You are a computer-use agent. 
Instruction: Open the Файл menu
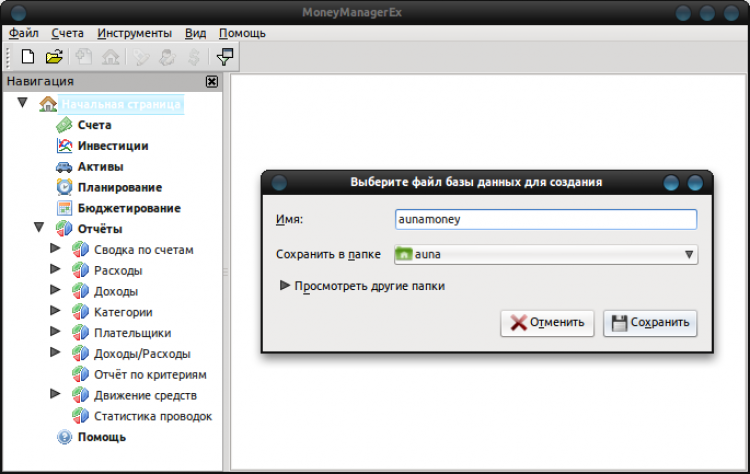point(24,33)
